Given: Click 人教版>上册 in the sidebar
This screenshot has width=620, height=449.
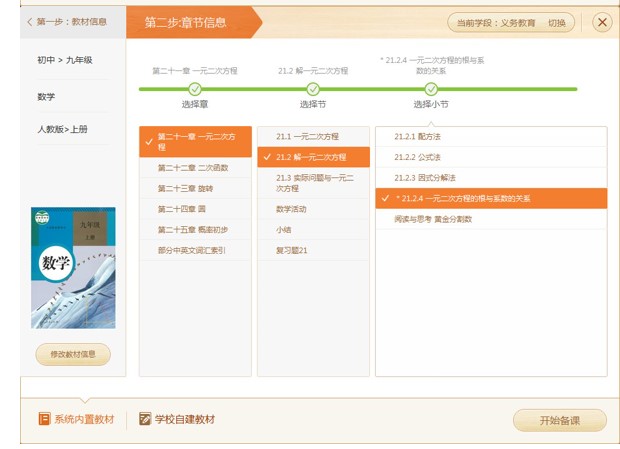Looking at the screenshot, I should tap(62, 129).
